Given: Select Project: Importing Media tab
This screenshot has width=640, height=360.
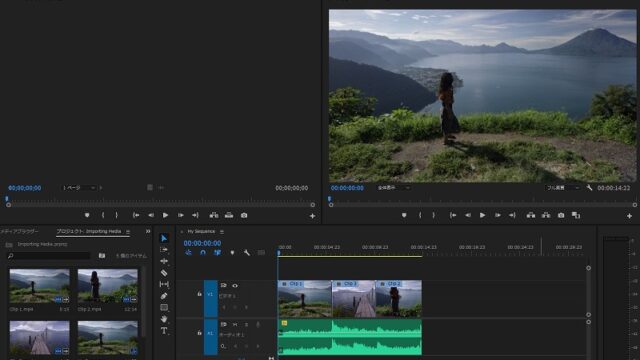Looking at the screenshot, I should [89, 231].
